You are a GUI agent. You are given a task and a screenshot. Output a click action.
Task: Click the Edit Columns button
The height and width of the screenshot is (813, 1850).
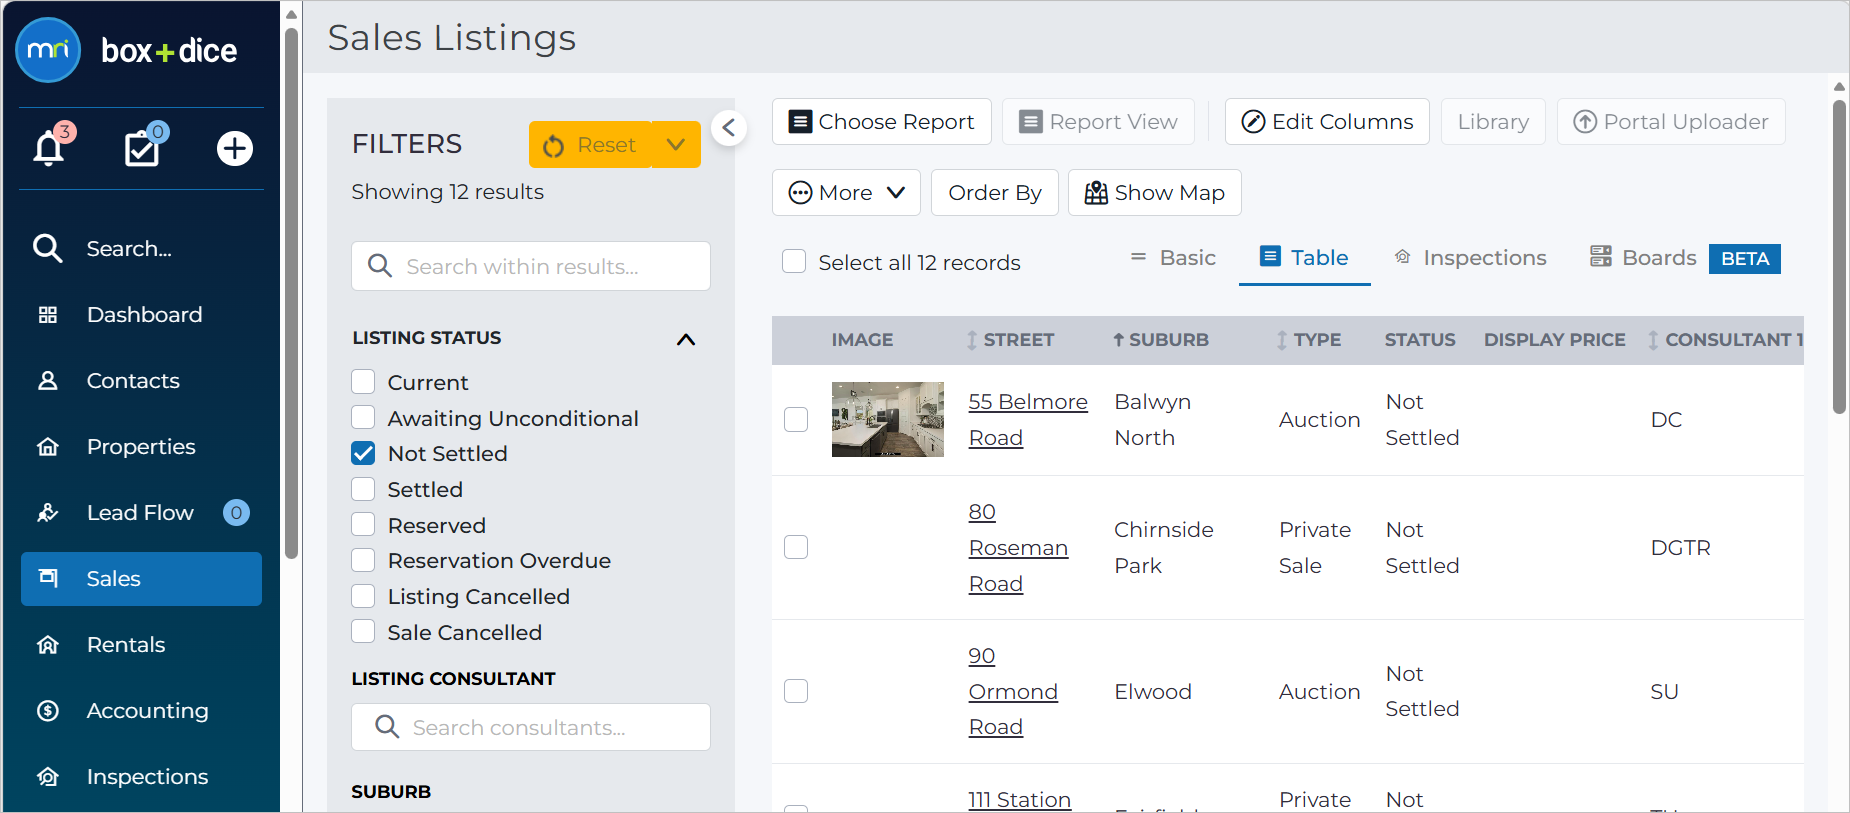coord(1327,122)
